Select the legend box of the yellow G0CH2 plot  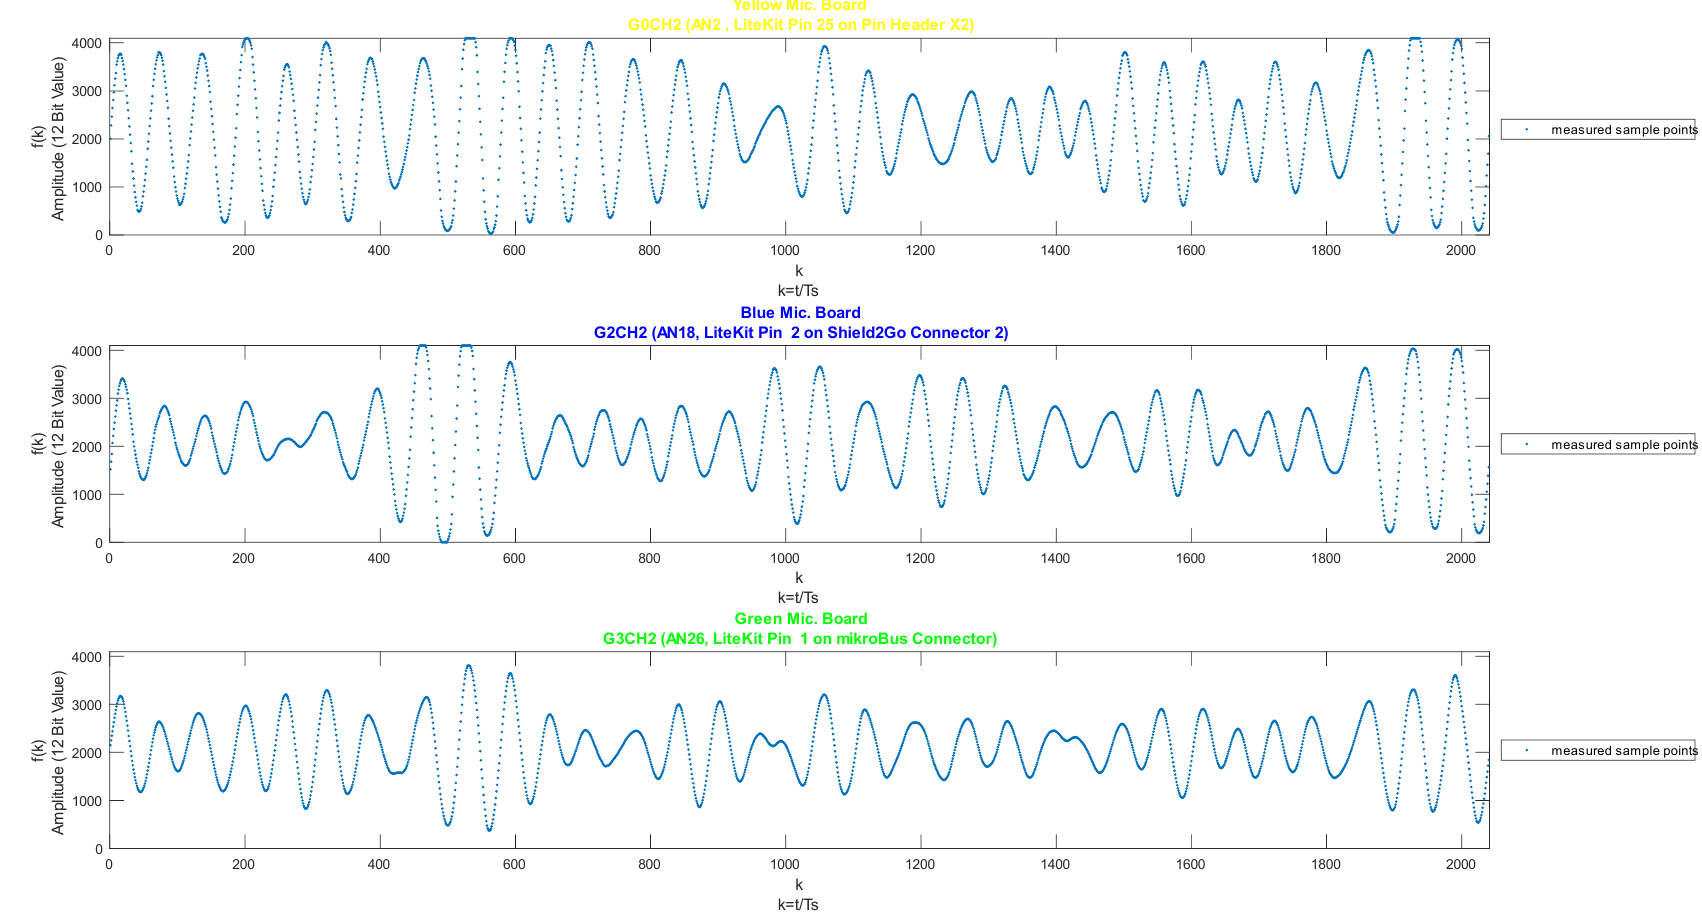pyautogui.click(x=1598, y=129)
